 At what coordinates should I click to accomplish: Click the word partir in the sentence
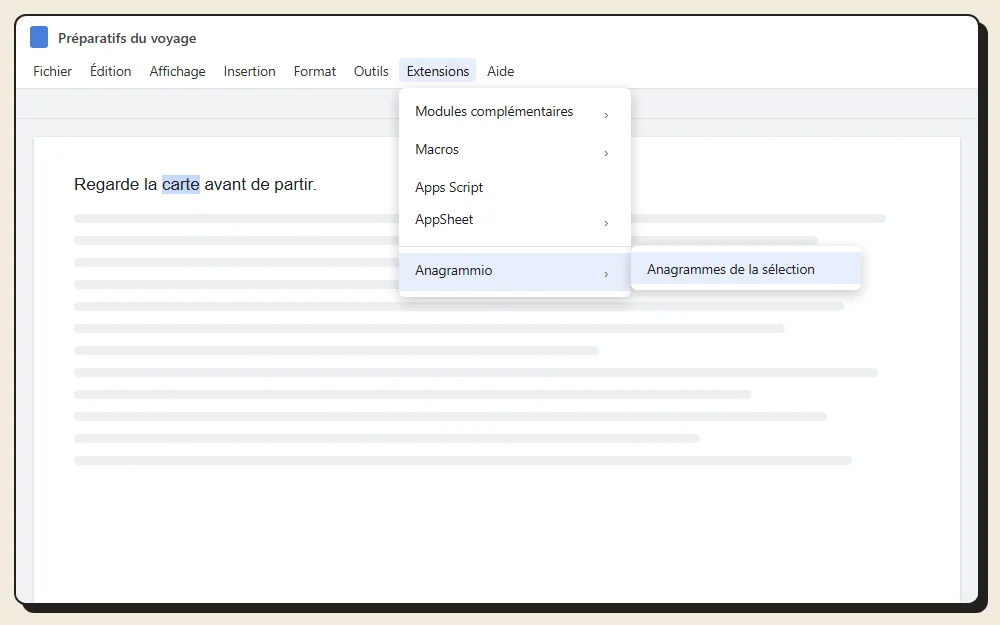[294, 184]
